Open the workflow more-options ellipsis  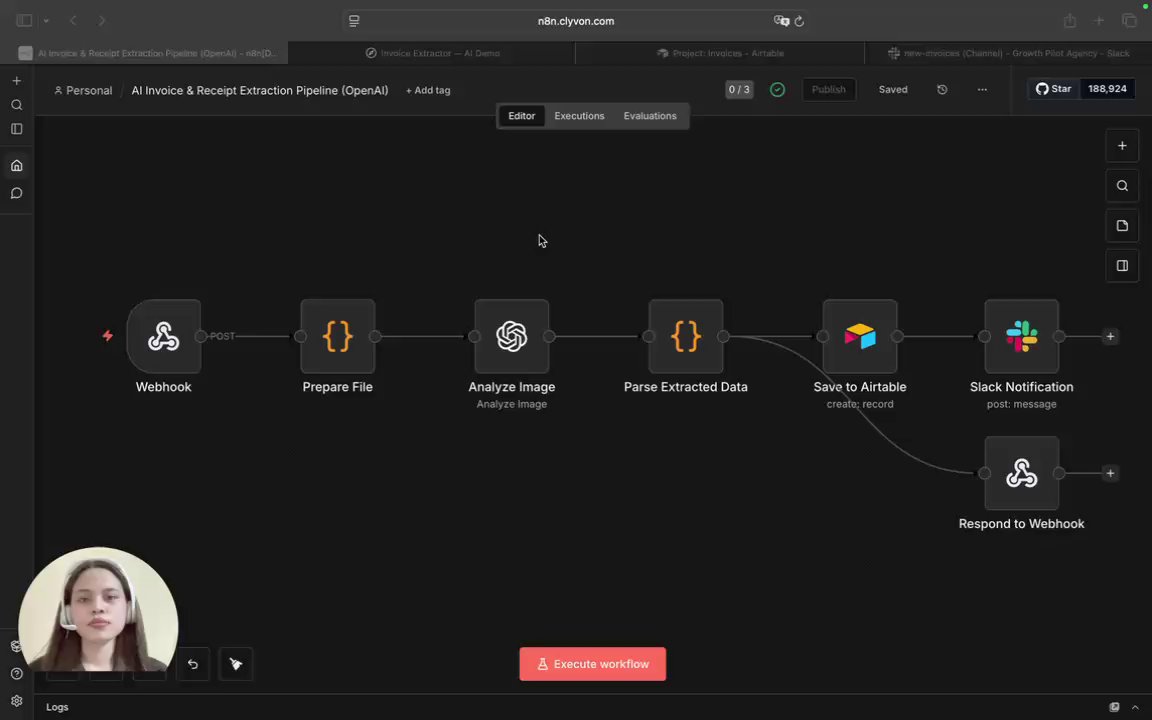(982, 90)
